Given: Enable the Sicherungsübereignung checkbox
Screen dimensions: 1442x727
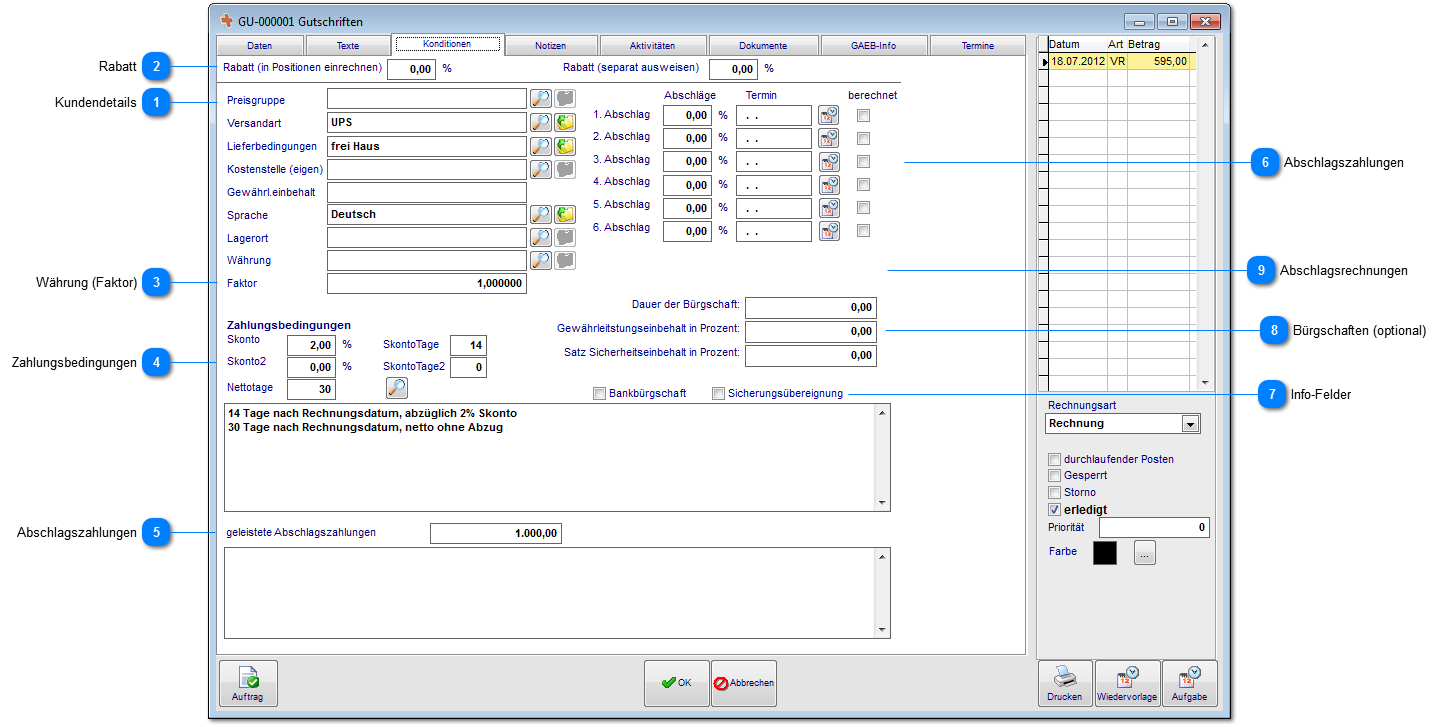Looking at the screenshot, I should [718, 394].
